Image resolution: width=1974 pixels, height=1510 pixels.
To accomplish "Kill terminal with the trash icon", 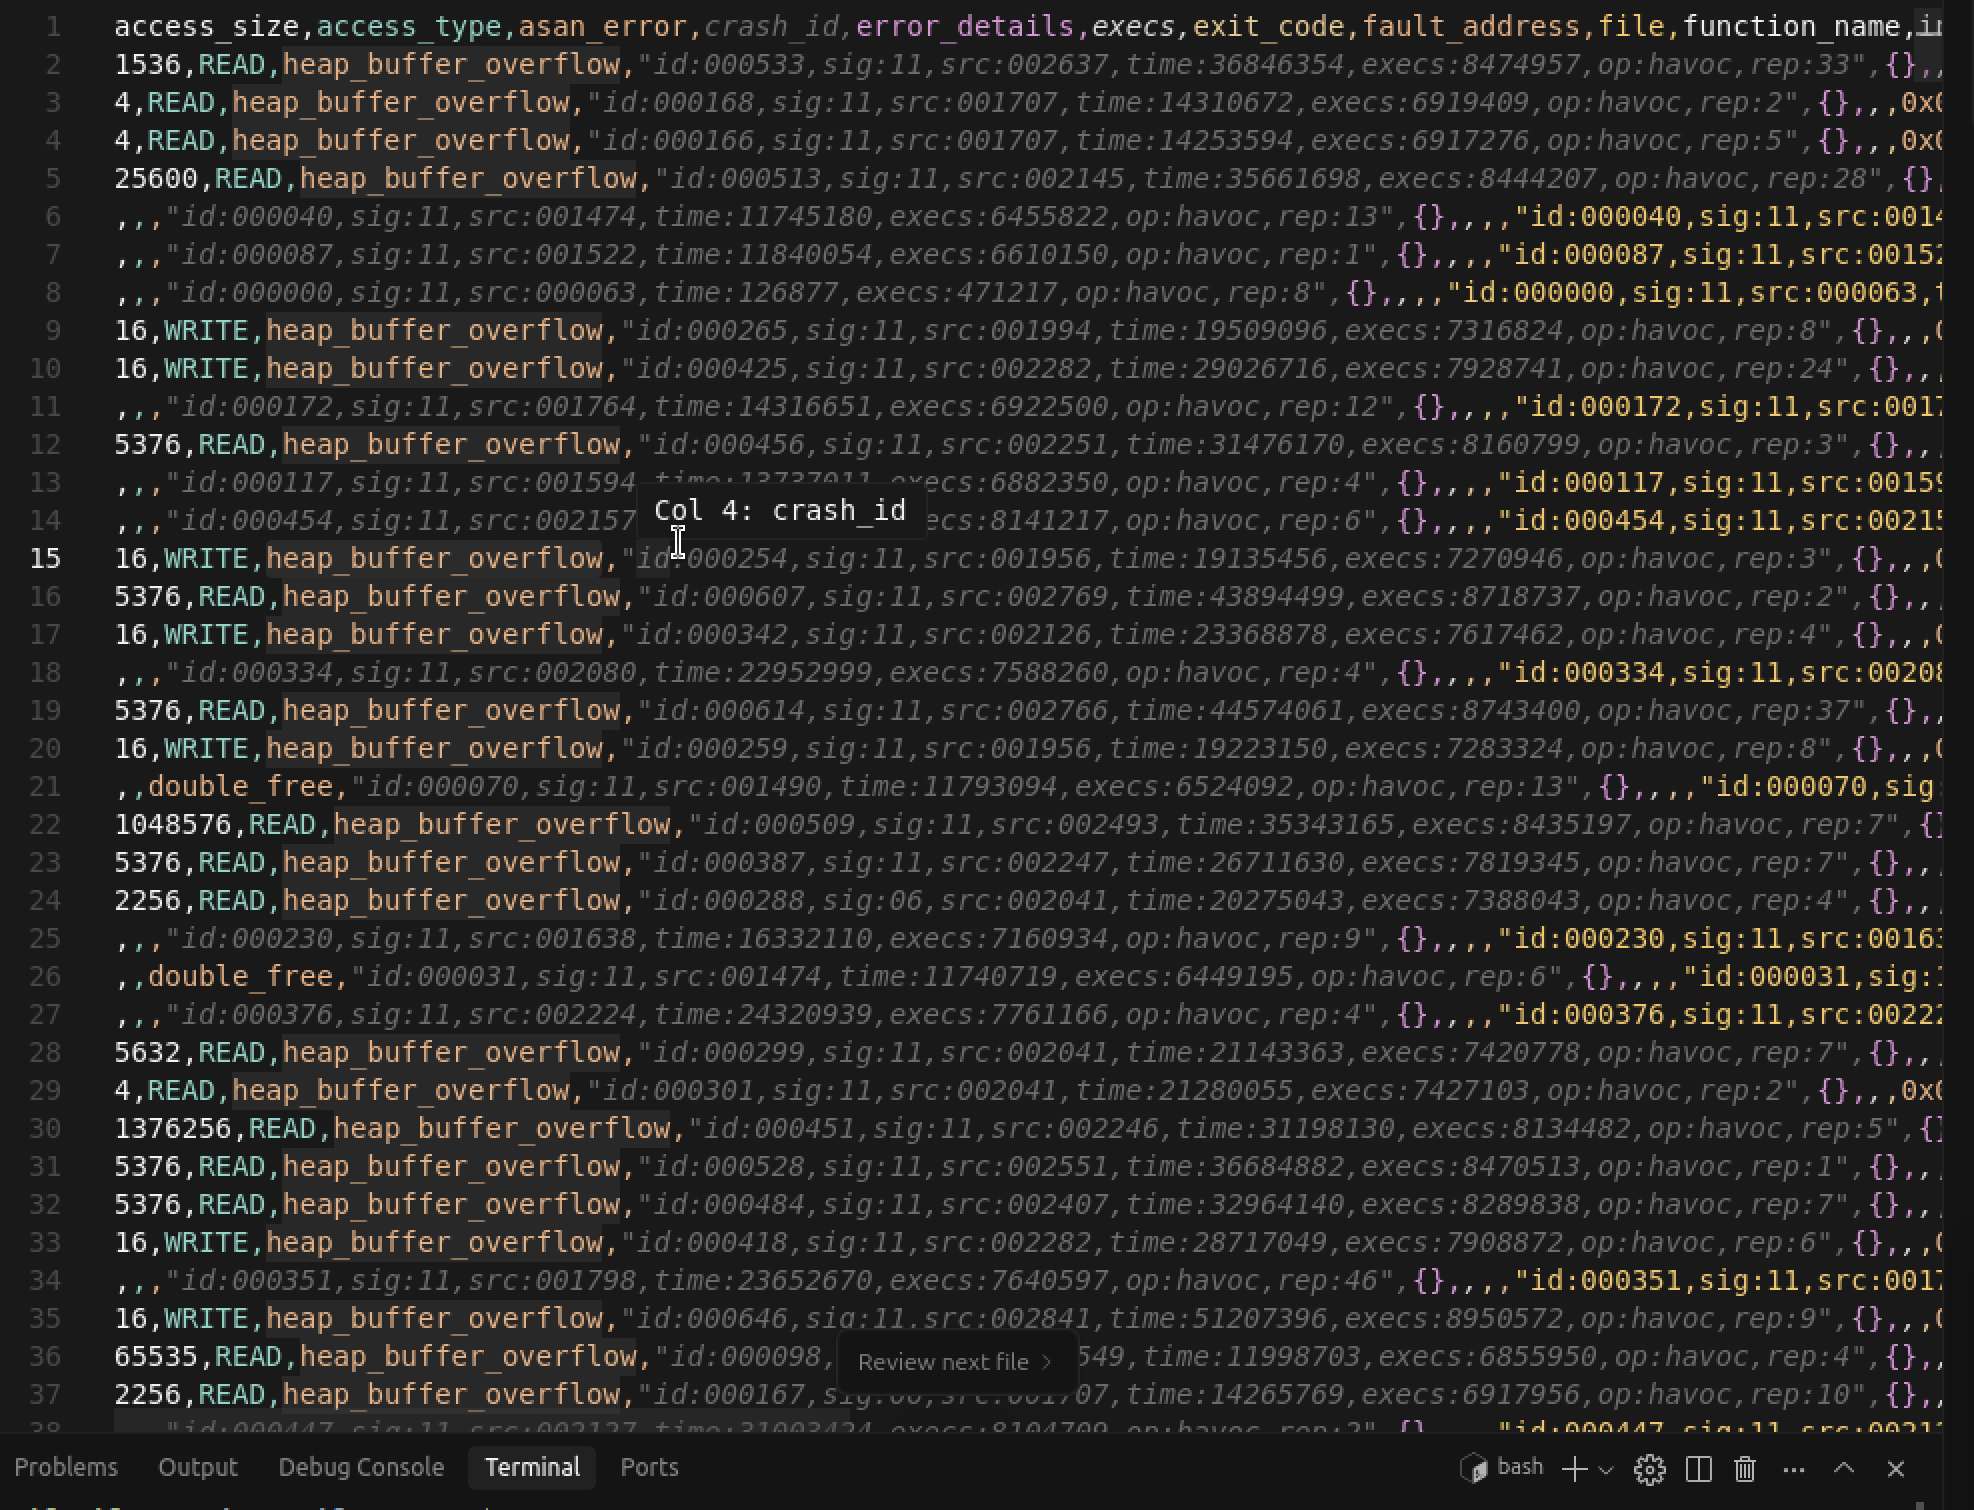I will point(1745,1469).
